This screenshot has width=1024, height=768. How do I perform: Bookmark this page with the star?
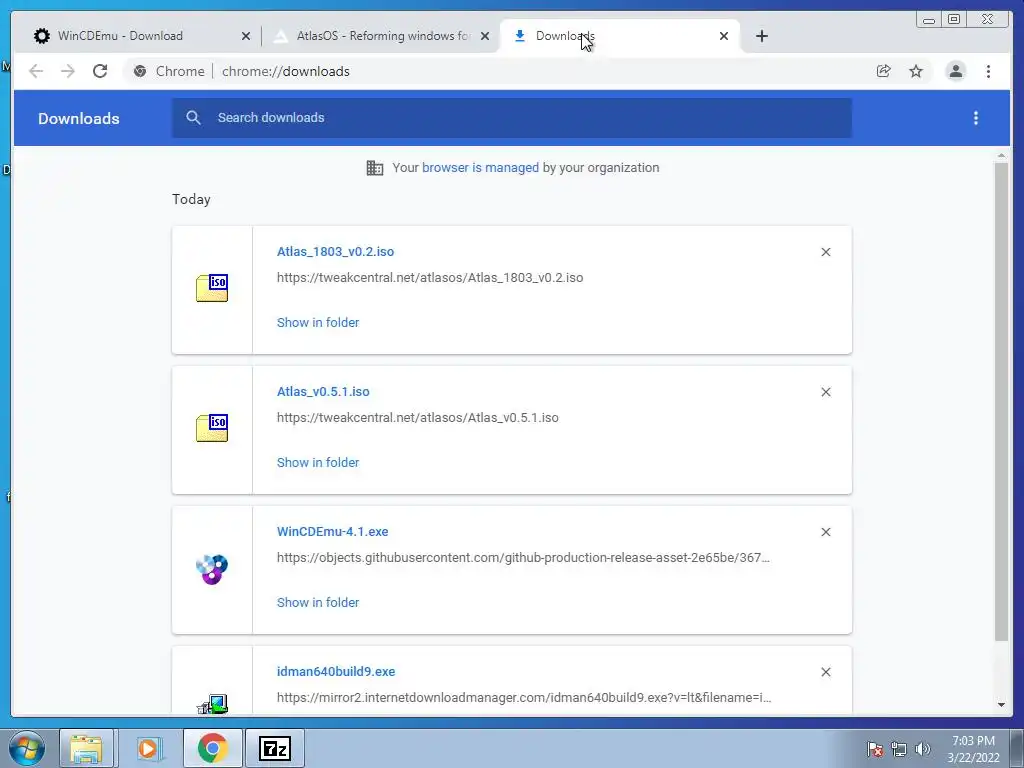click(916, 71)
